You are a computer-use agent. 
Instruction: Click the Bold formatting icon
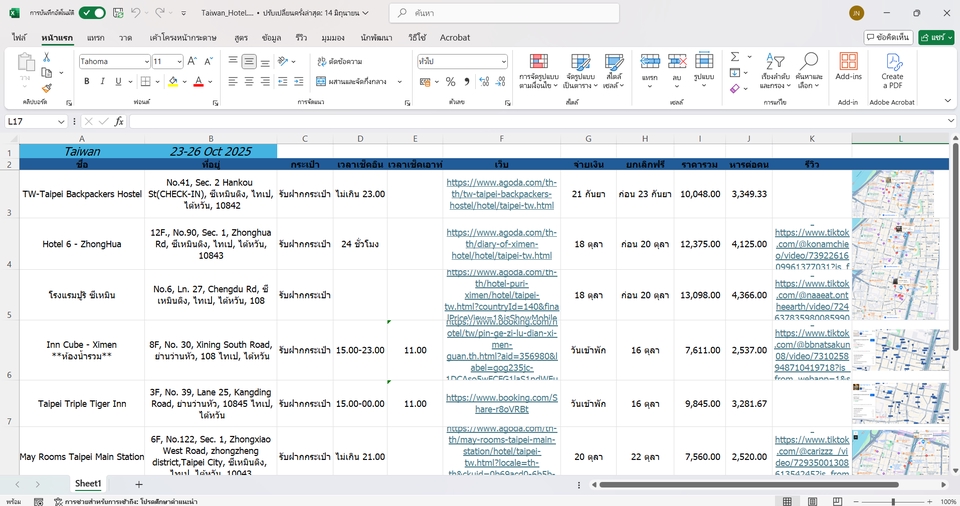tap(87, 82)
